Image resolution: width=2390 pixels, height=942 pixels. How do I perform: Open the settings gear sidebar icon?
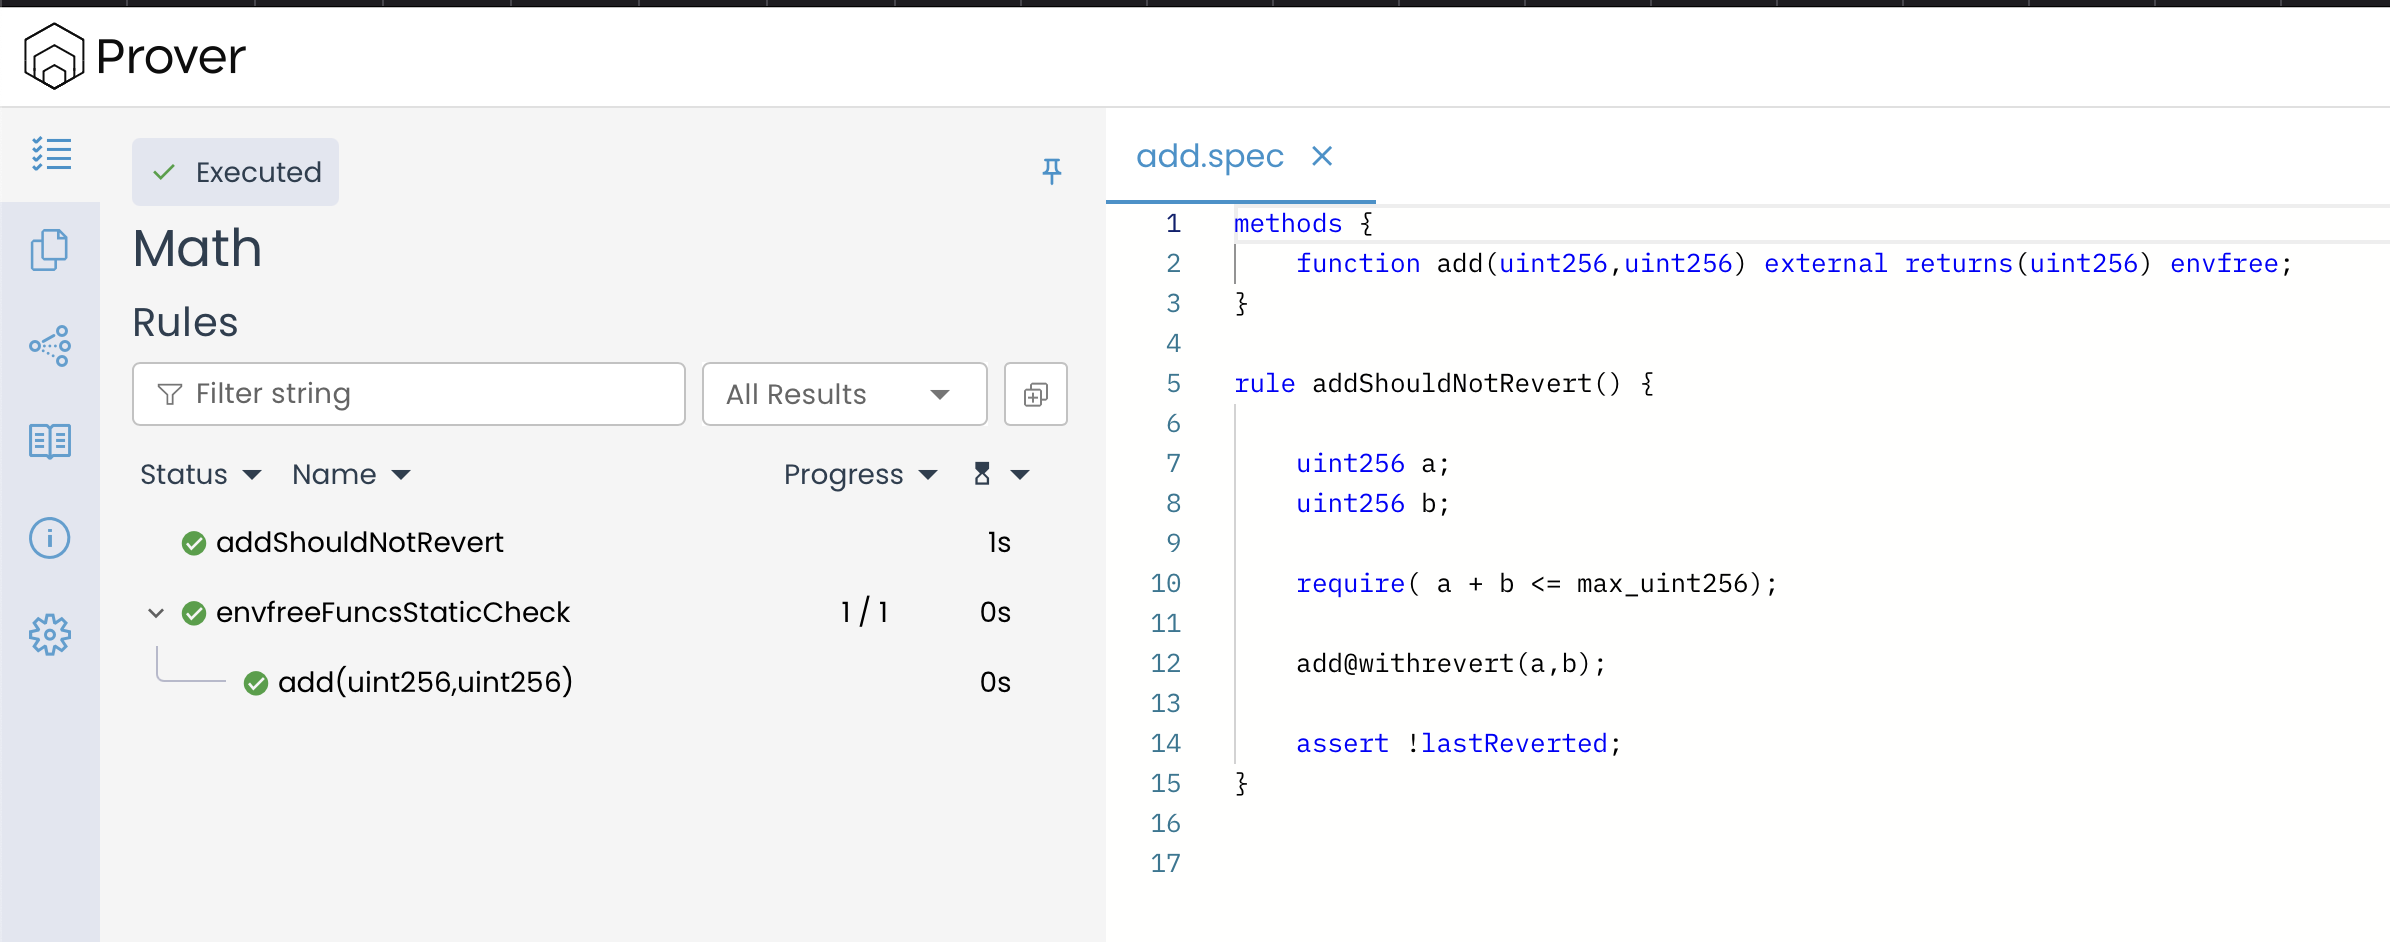pyautogui.click(x=50, y=634)
